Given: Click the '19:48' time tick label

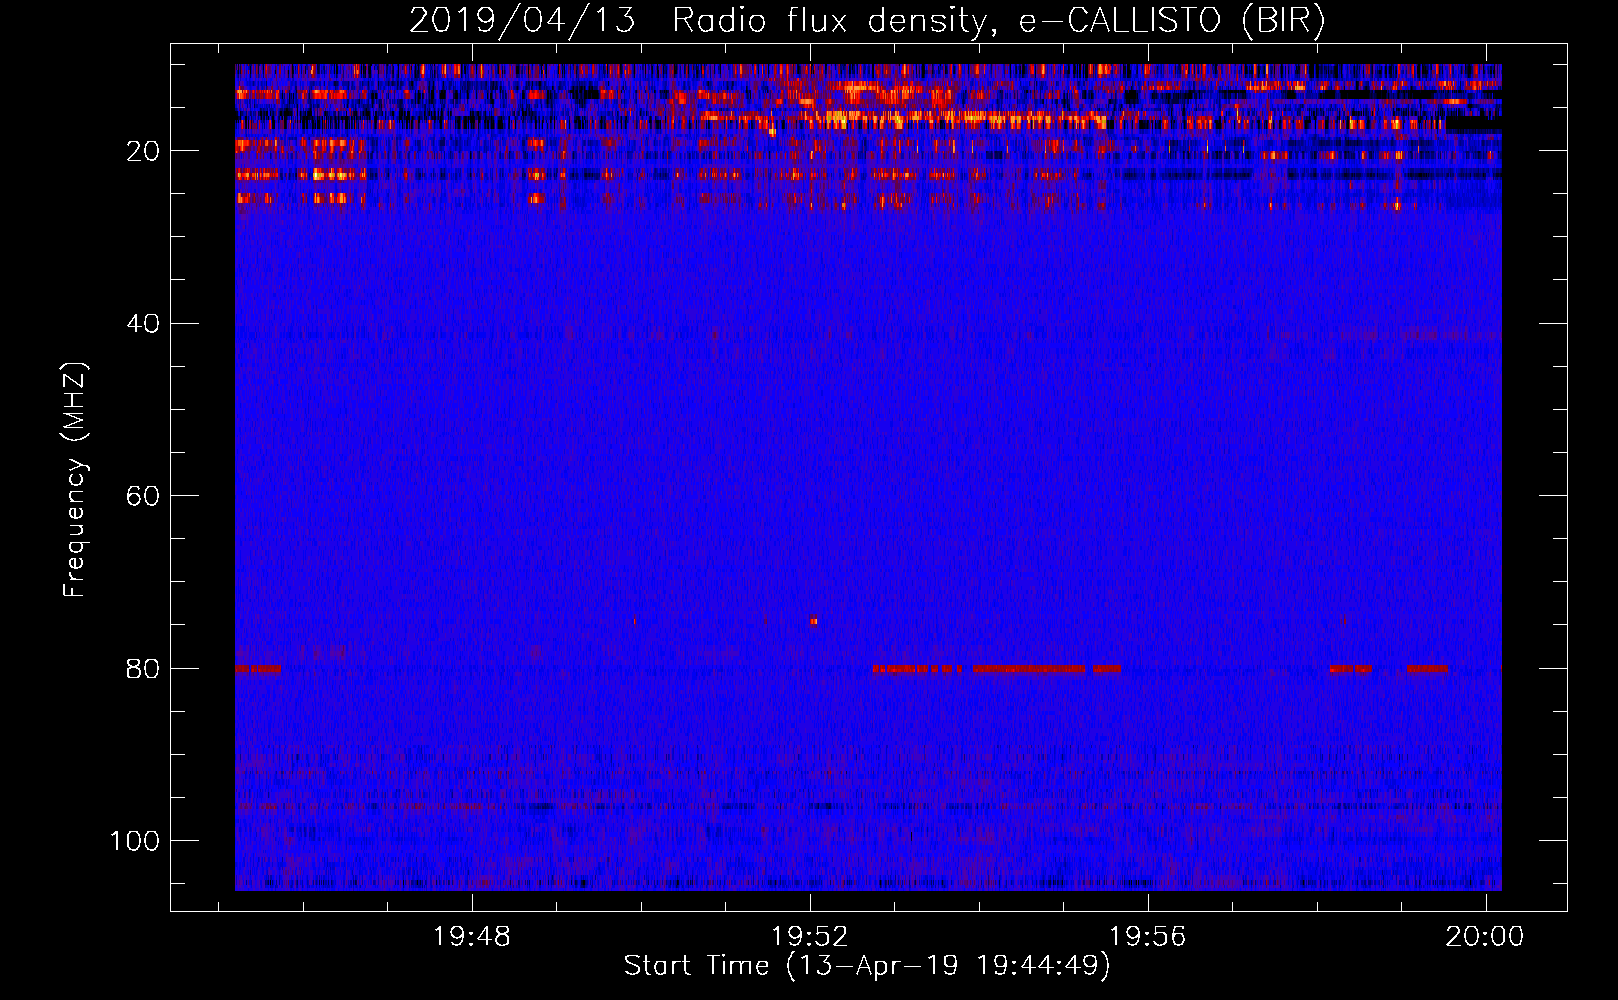Looking at the screenshot, I should 472,937.
